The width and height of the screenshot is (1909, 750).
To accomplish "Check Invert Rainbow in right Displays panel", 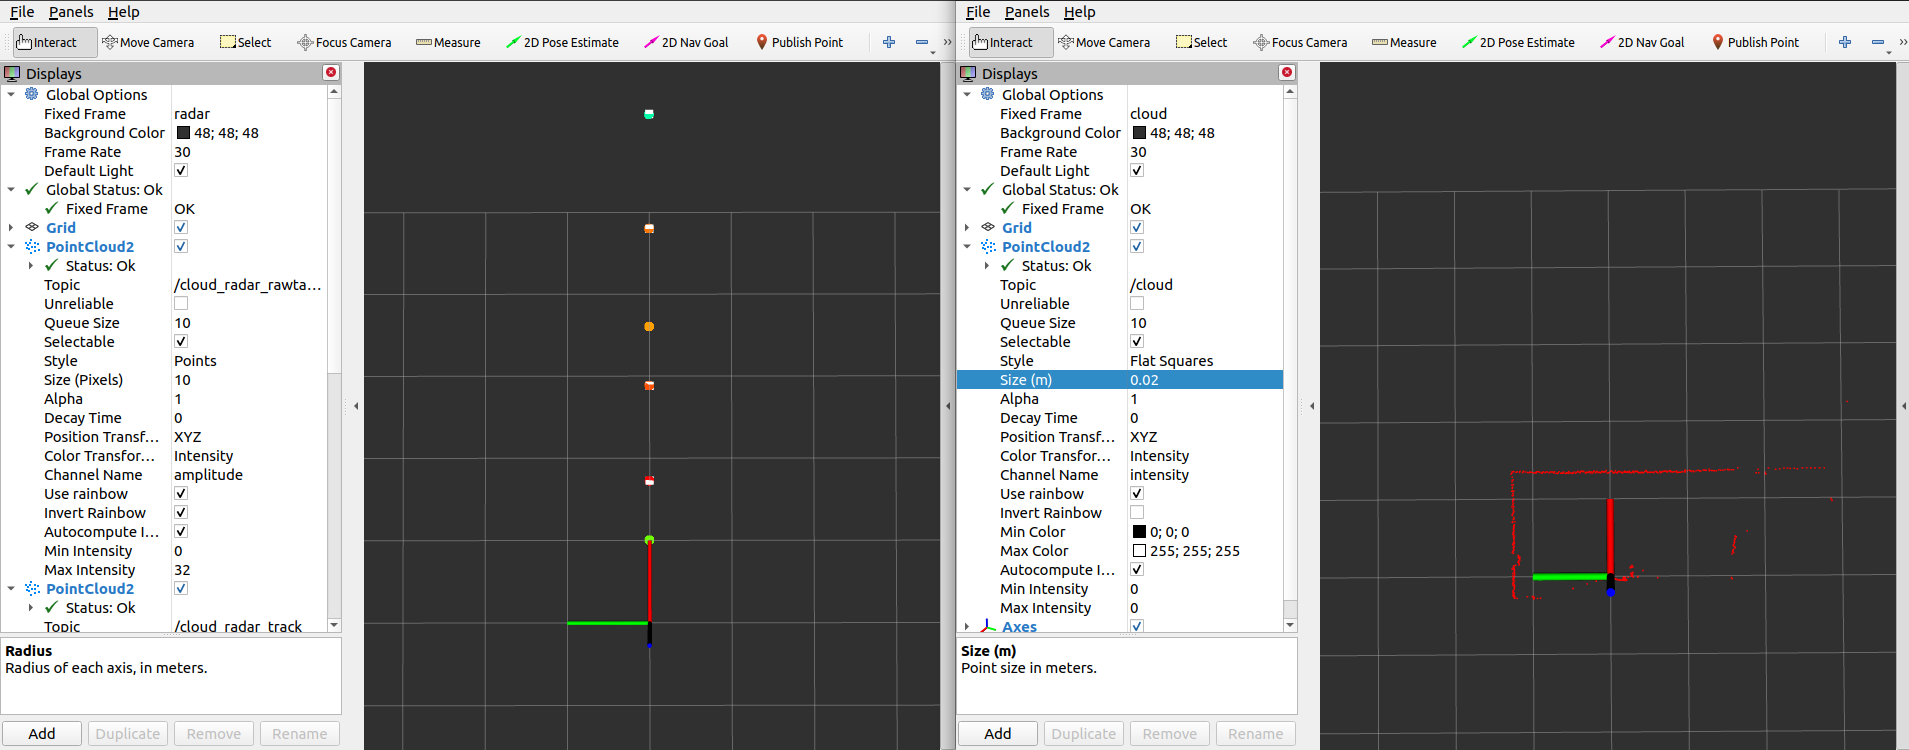I will (1137, 513).
